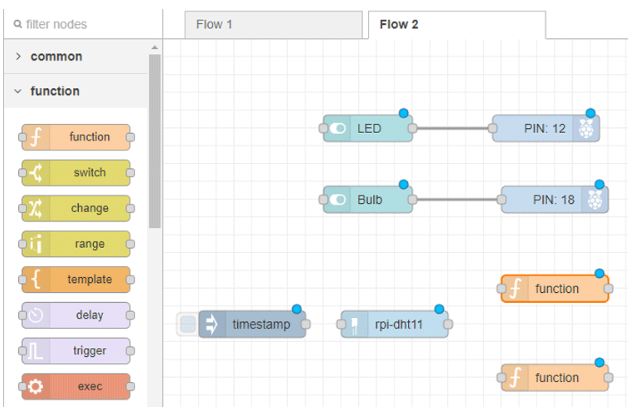Click the rpi-dht11 sensor node icon
Viewport: 642px width, 419px height.
(x=355, y=325)
